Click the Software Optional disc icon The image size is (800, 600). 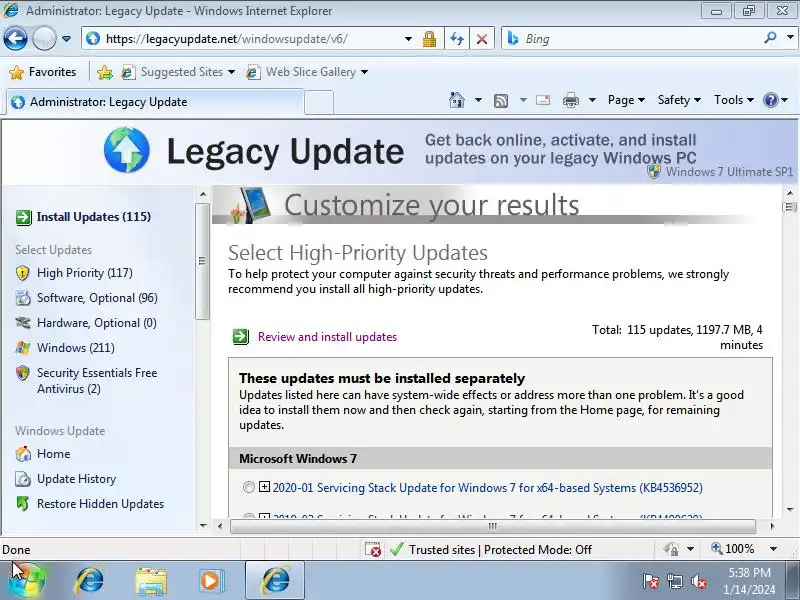point(22,298)
